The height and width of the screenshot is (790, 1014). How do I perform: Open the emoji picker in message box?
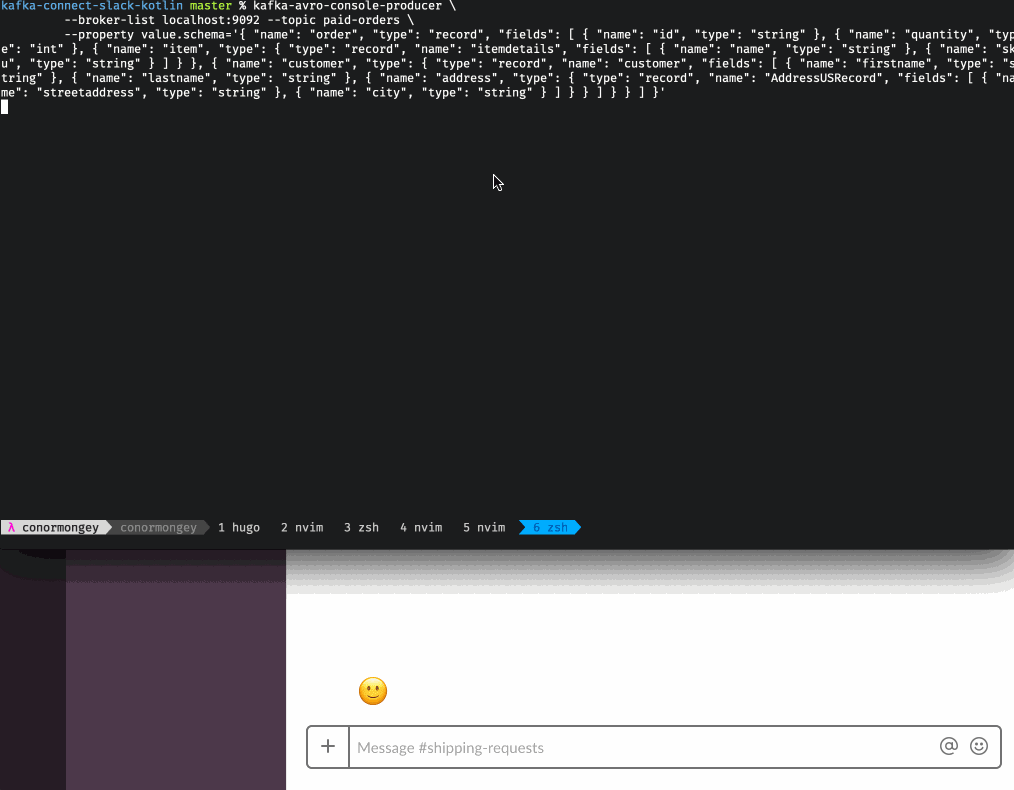tap(978, 746)
